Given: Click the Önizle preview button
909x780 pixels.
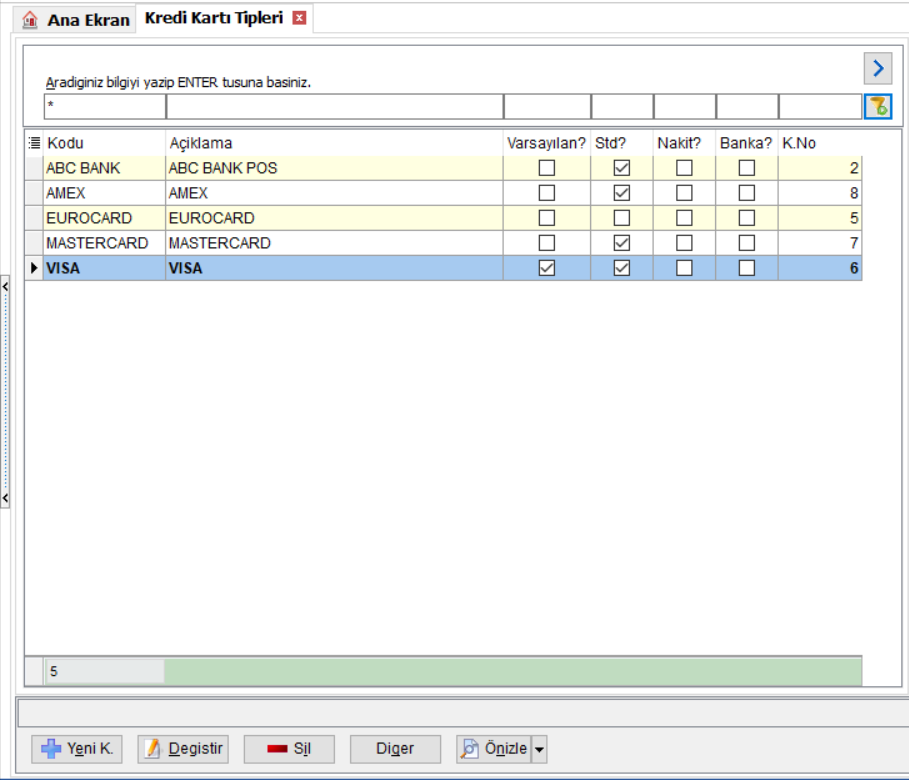Looking at the screenshot, I should 494,749.
